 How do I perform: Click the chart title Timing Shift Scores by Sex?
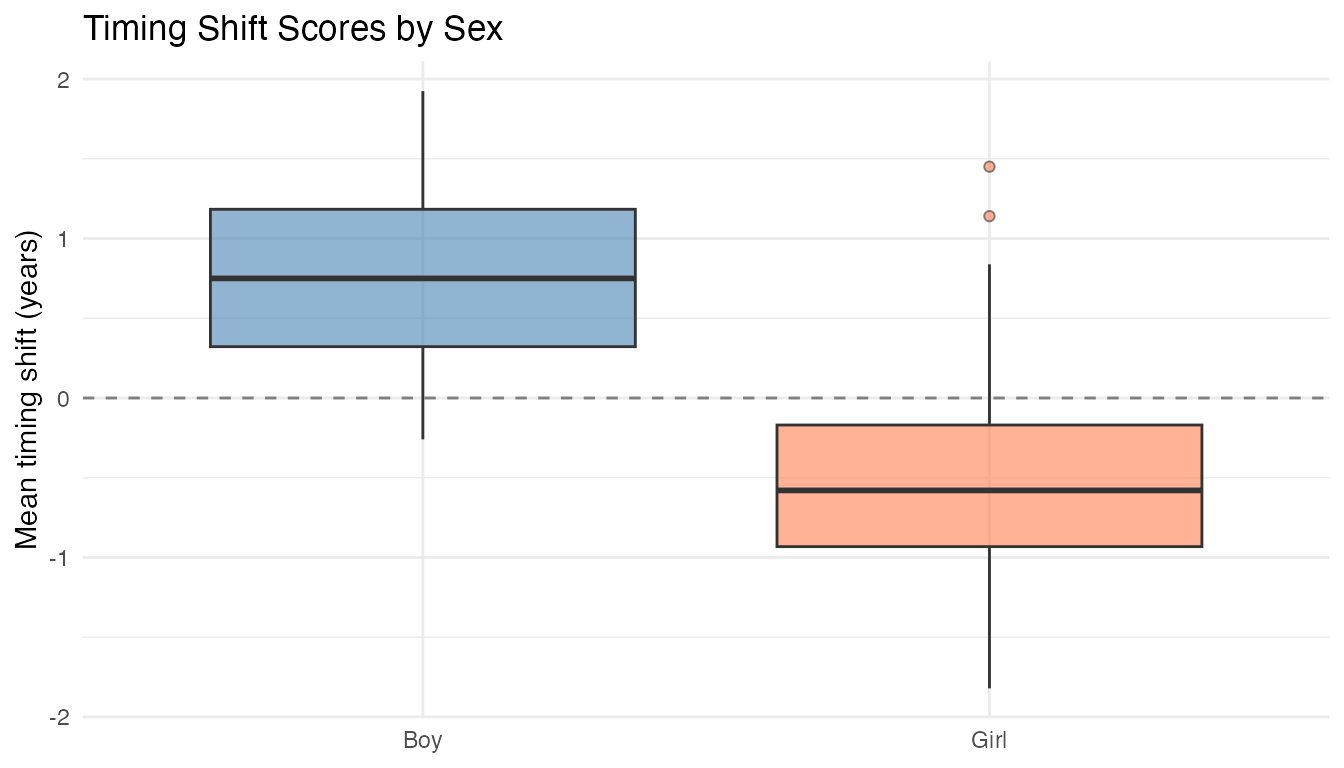tap(292, 29)
